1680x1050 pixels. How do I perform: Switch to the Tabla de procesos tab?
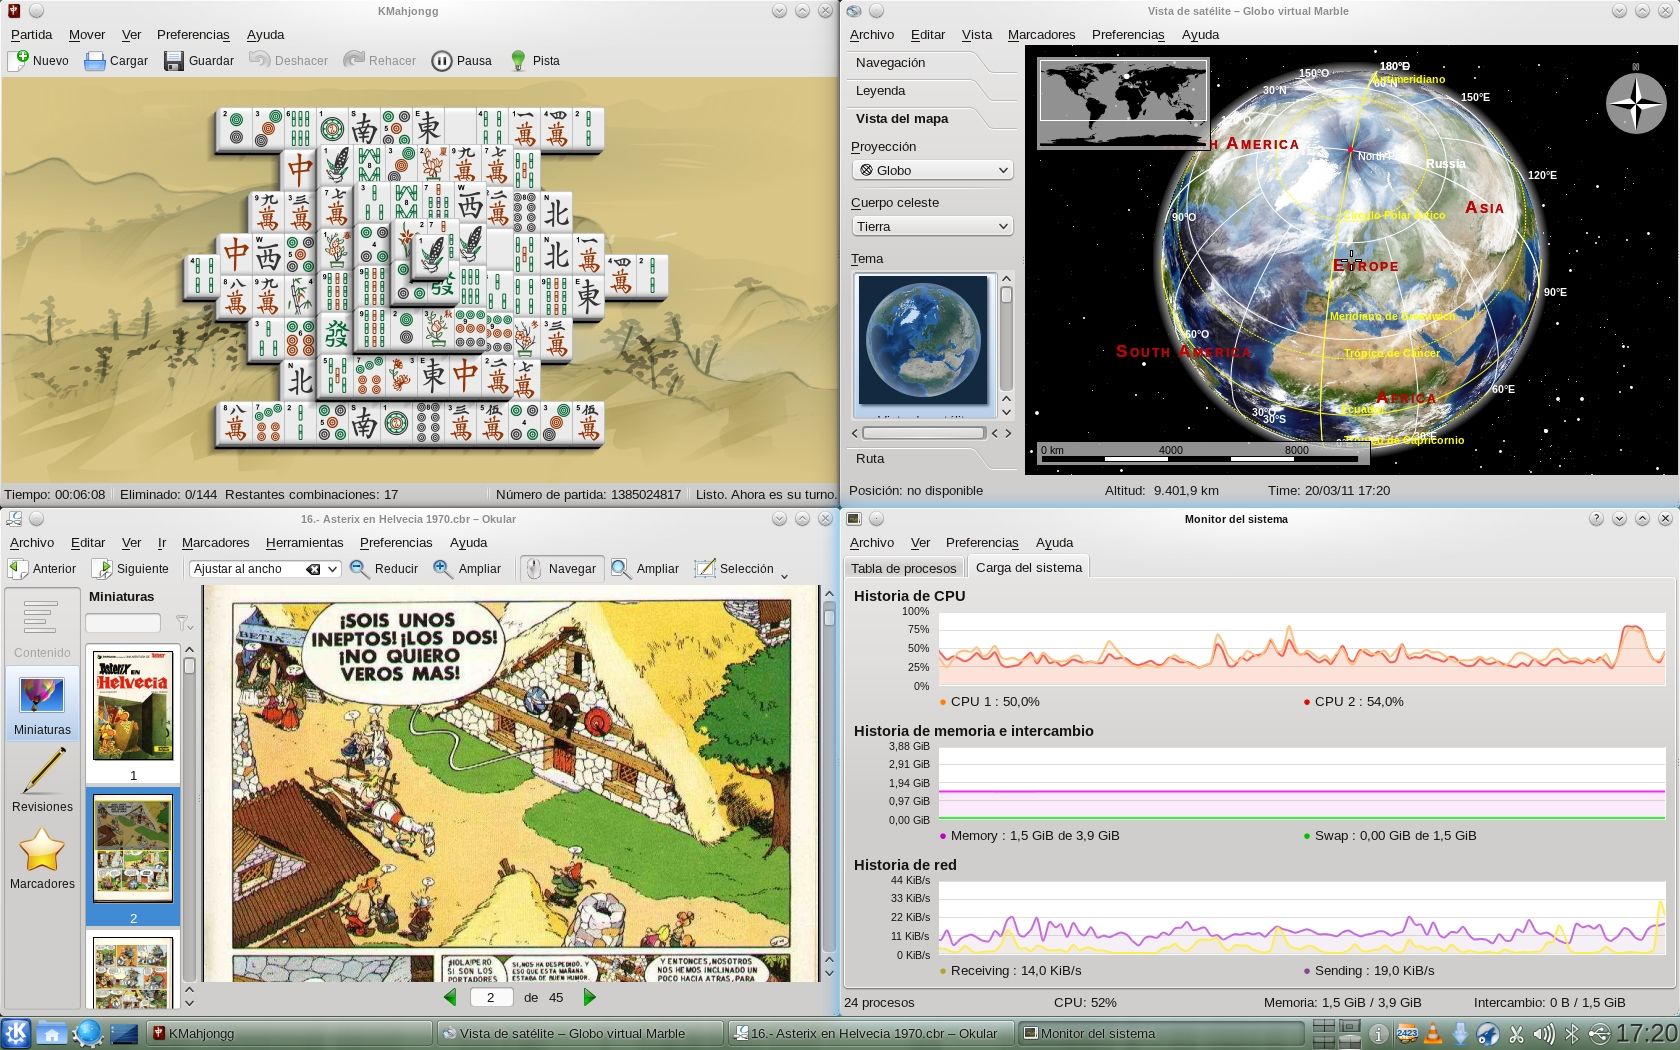point(903,568)
